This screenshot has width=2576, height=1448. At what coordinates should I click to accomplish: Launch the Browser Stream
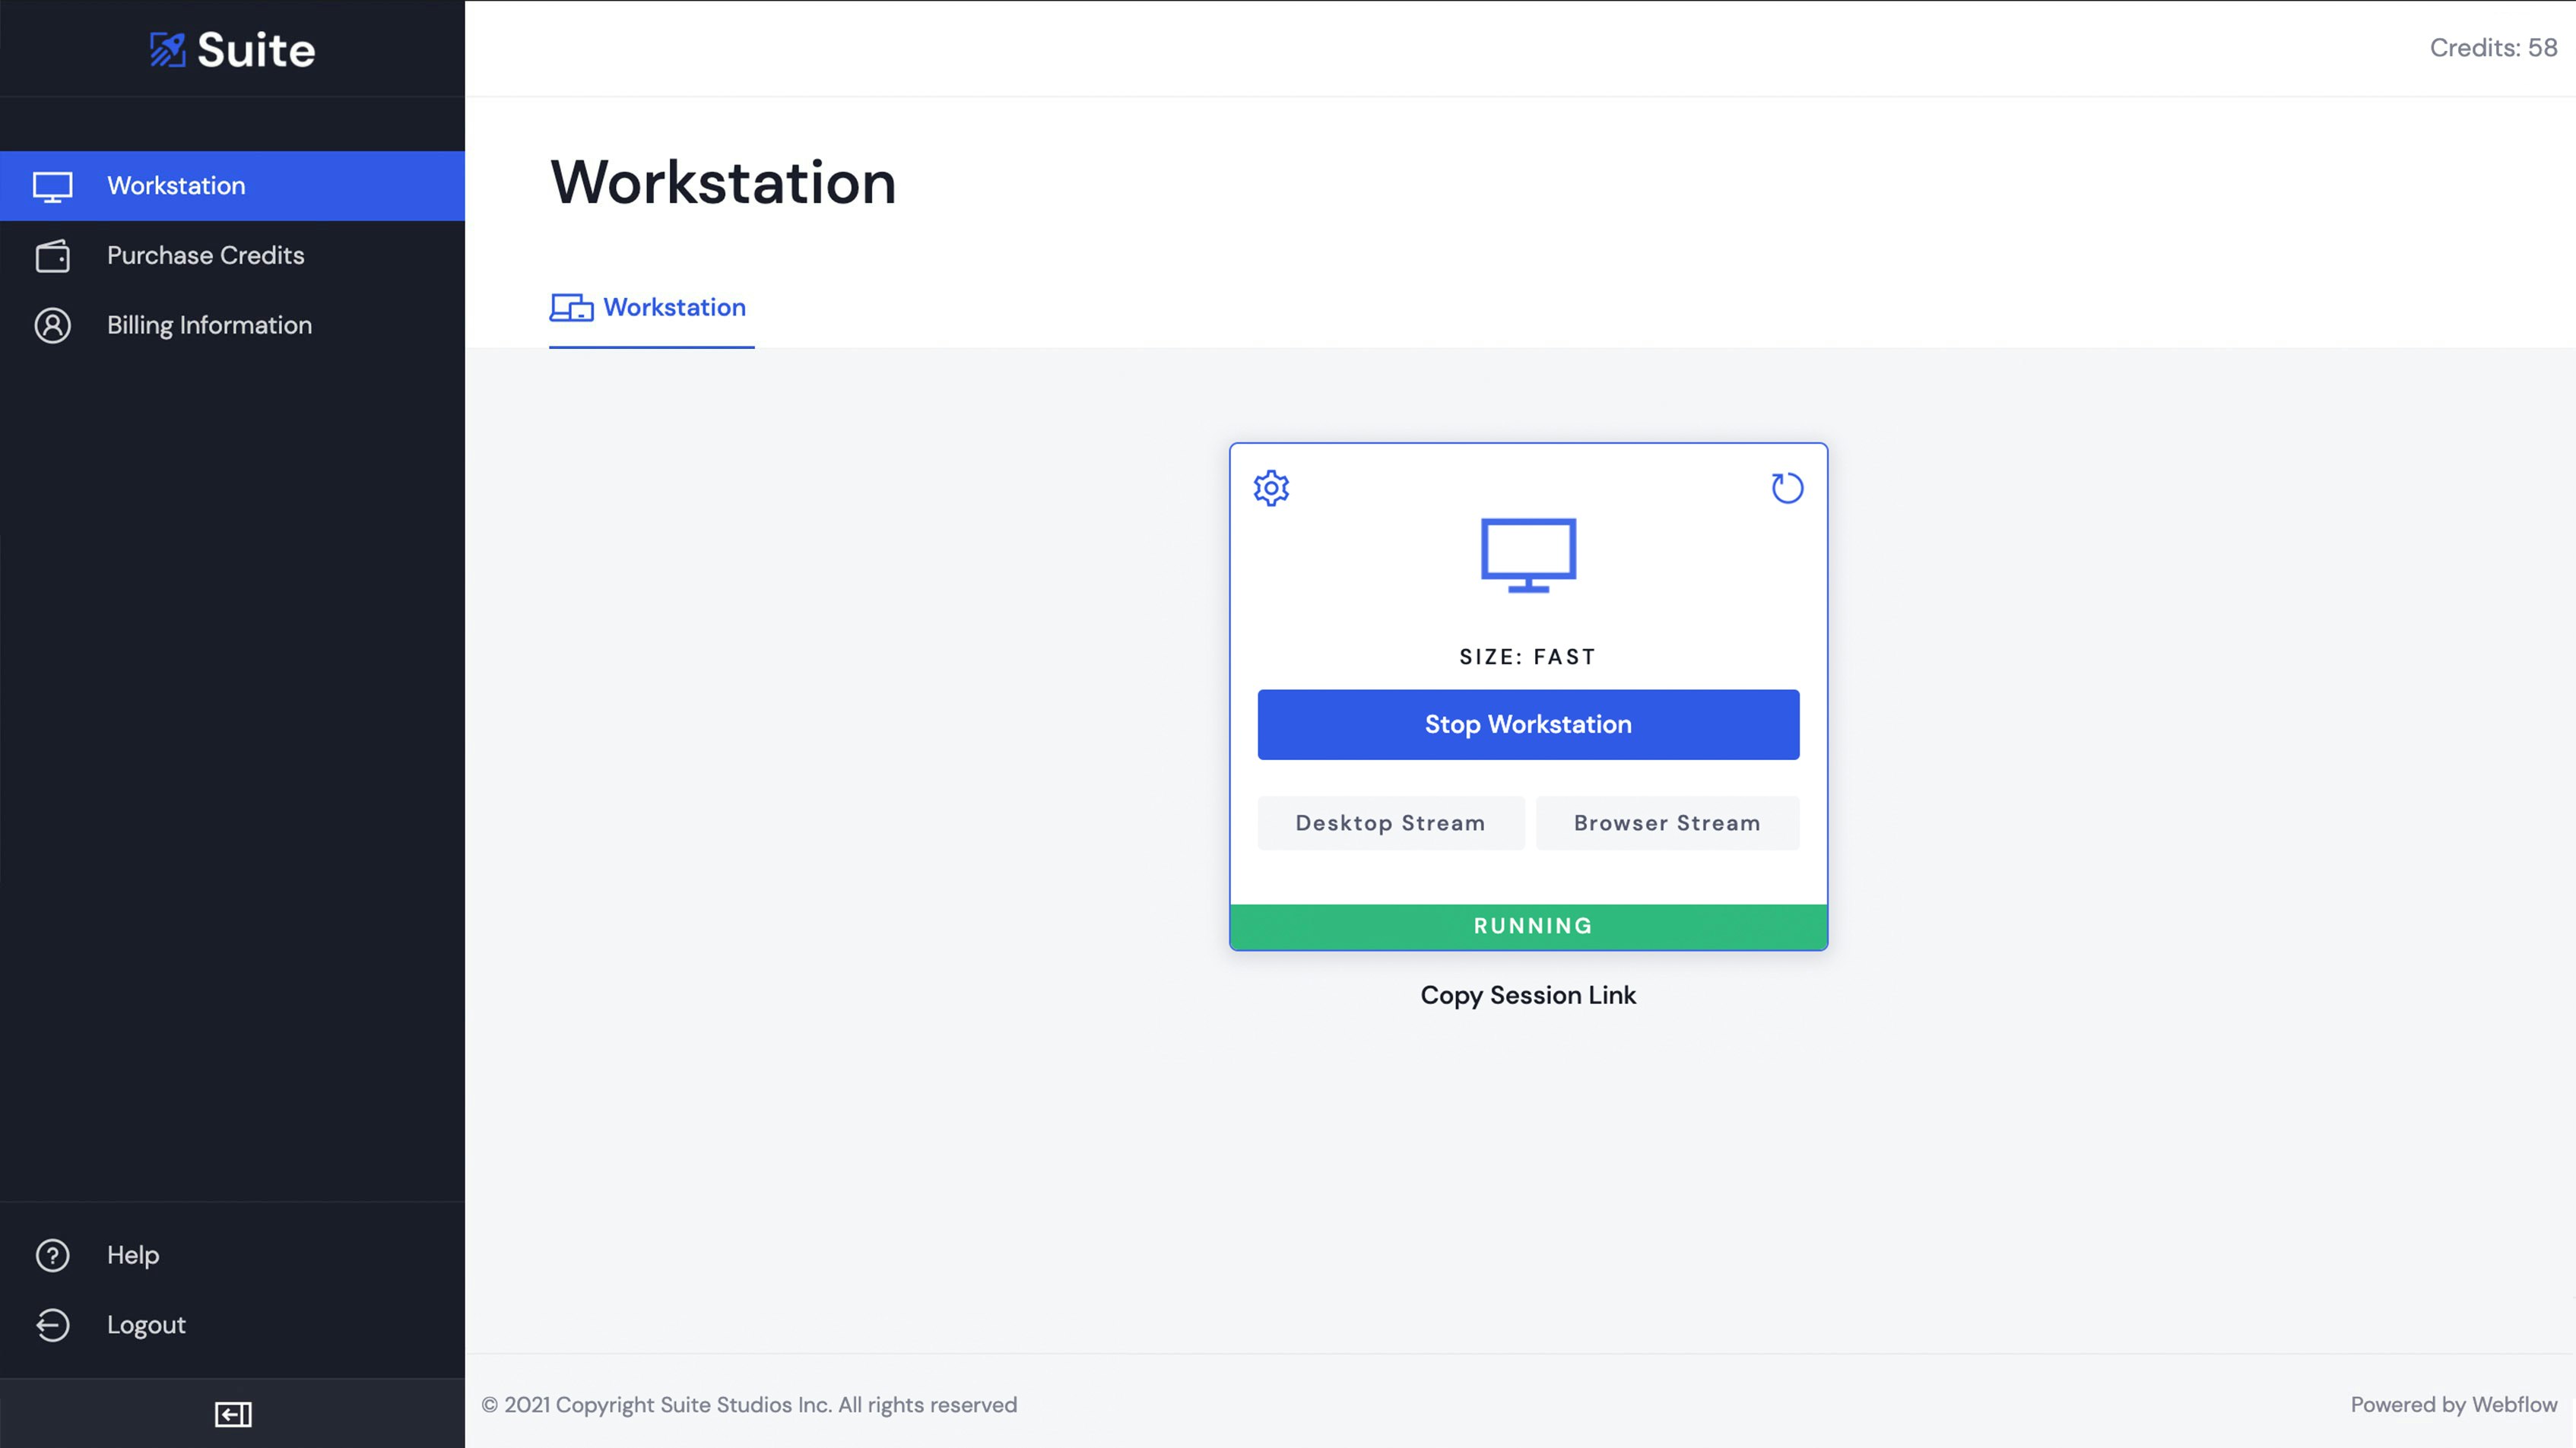(1667, 823)
